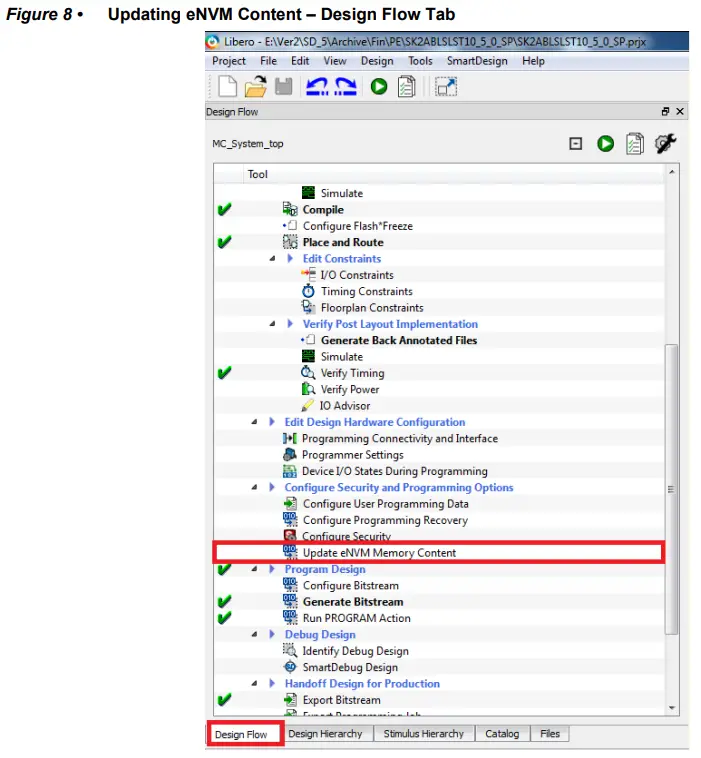
Task: Click the Programmer Settings icon
Action: pyautogui.click(x=290, y=454)
